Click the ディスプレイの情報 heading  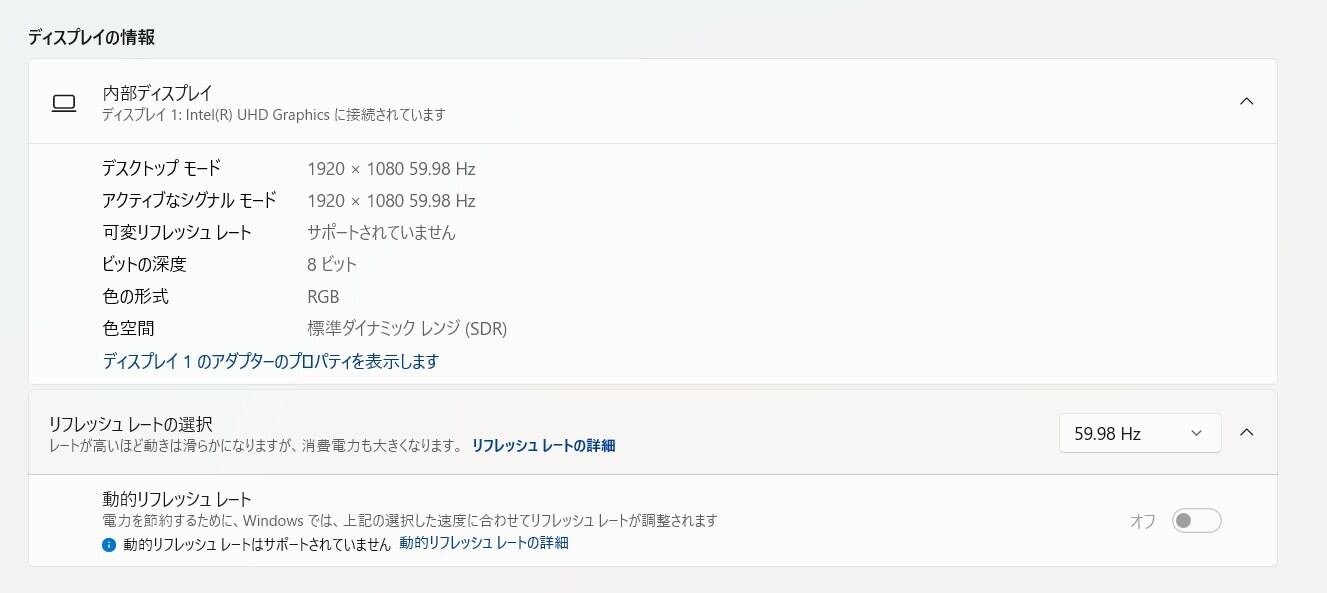point(91,37)
